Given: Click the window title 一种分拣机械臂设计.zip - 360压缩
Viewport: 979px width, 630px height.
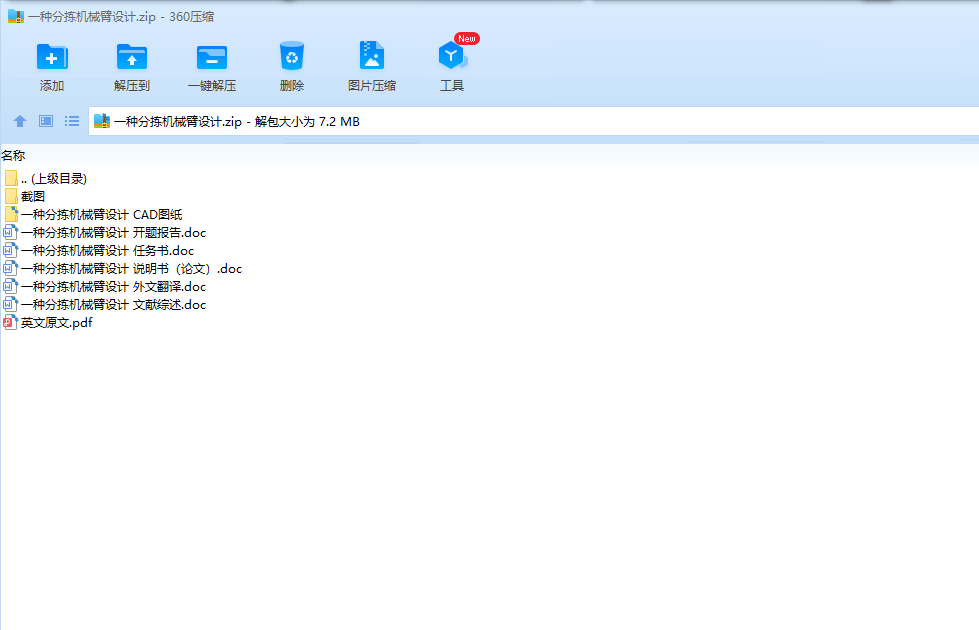Looking at the screenshot, I should click(x=121, y=17).
